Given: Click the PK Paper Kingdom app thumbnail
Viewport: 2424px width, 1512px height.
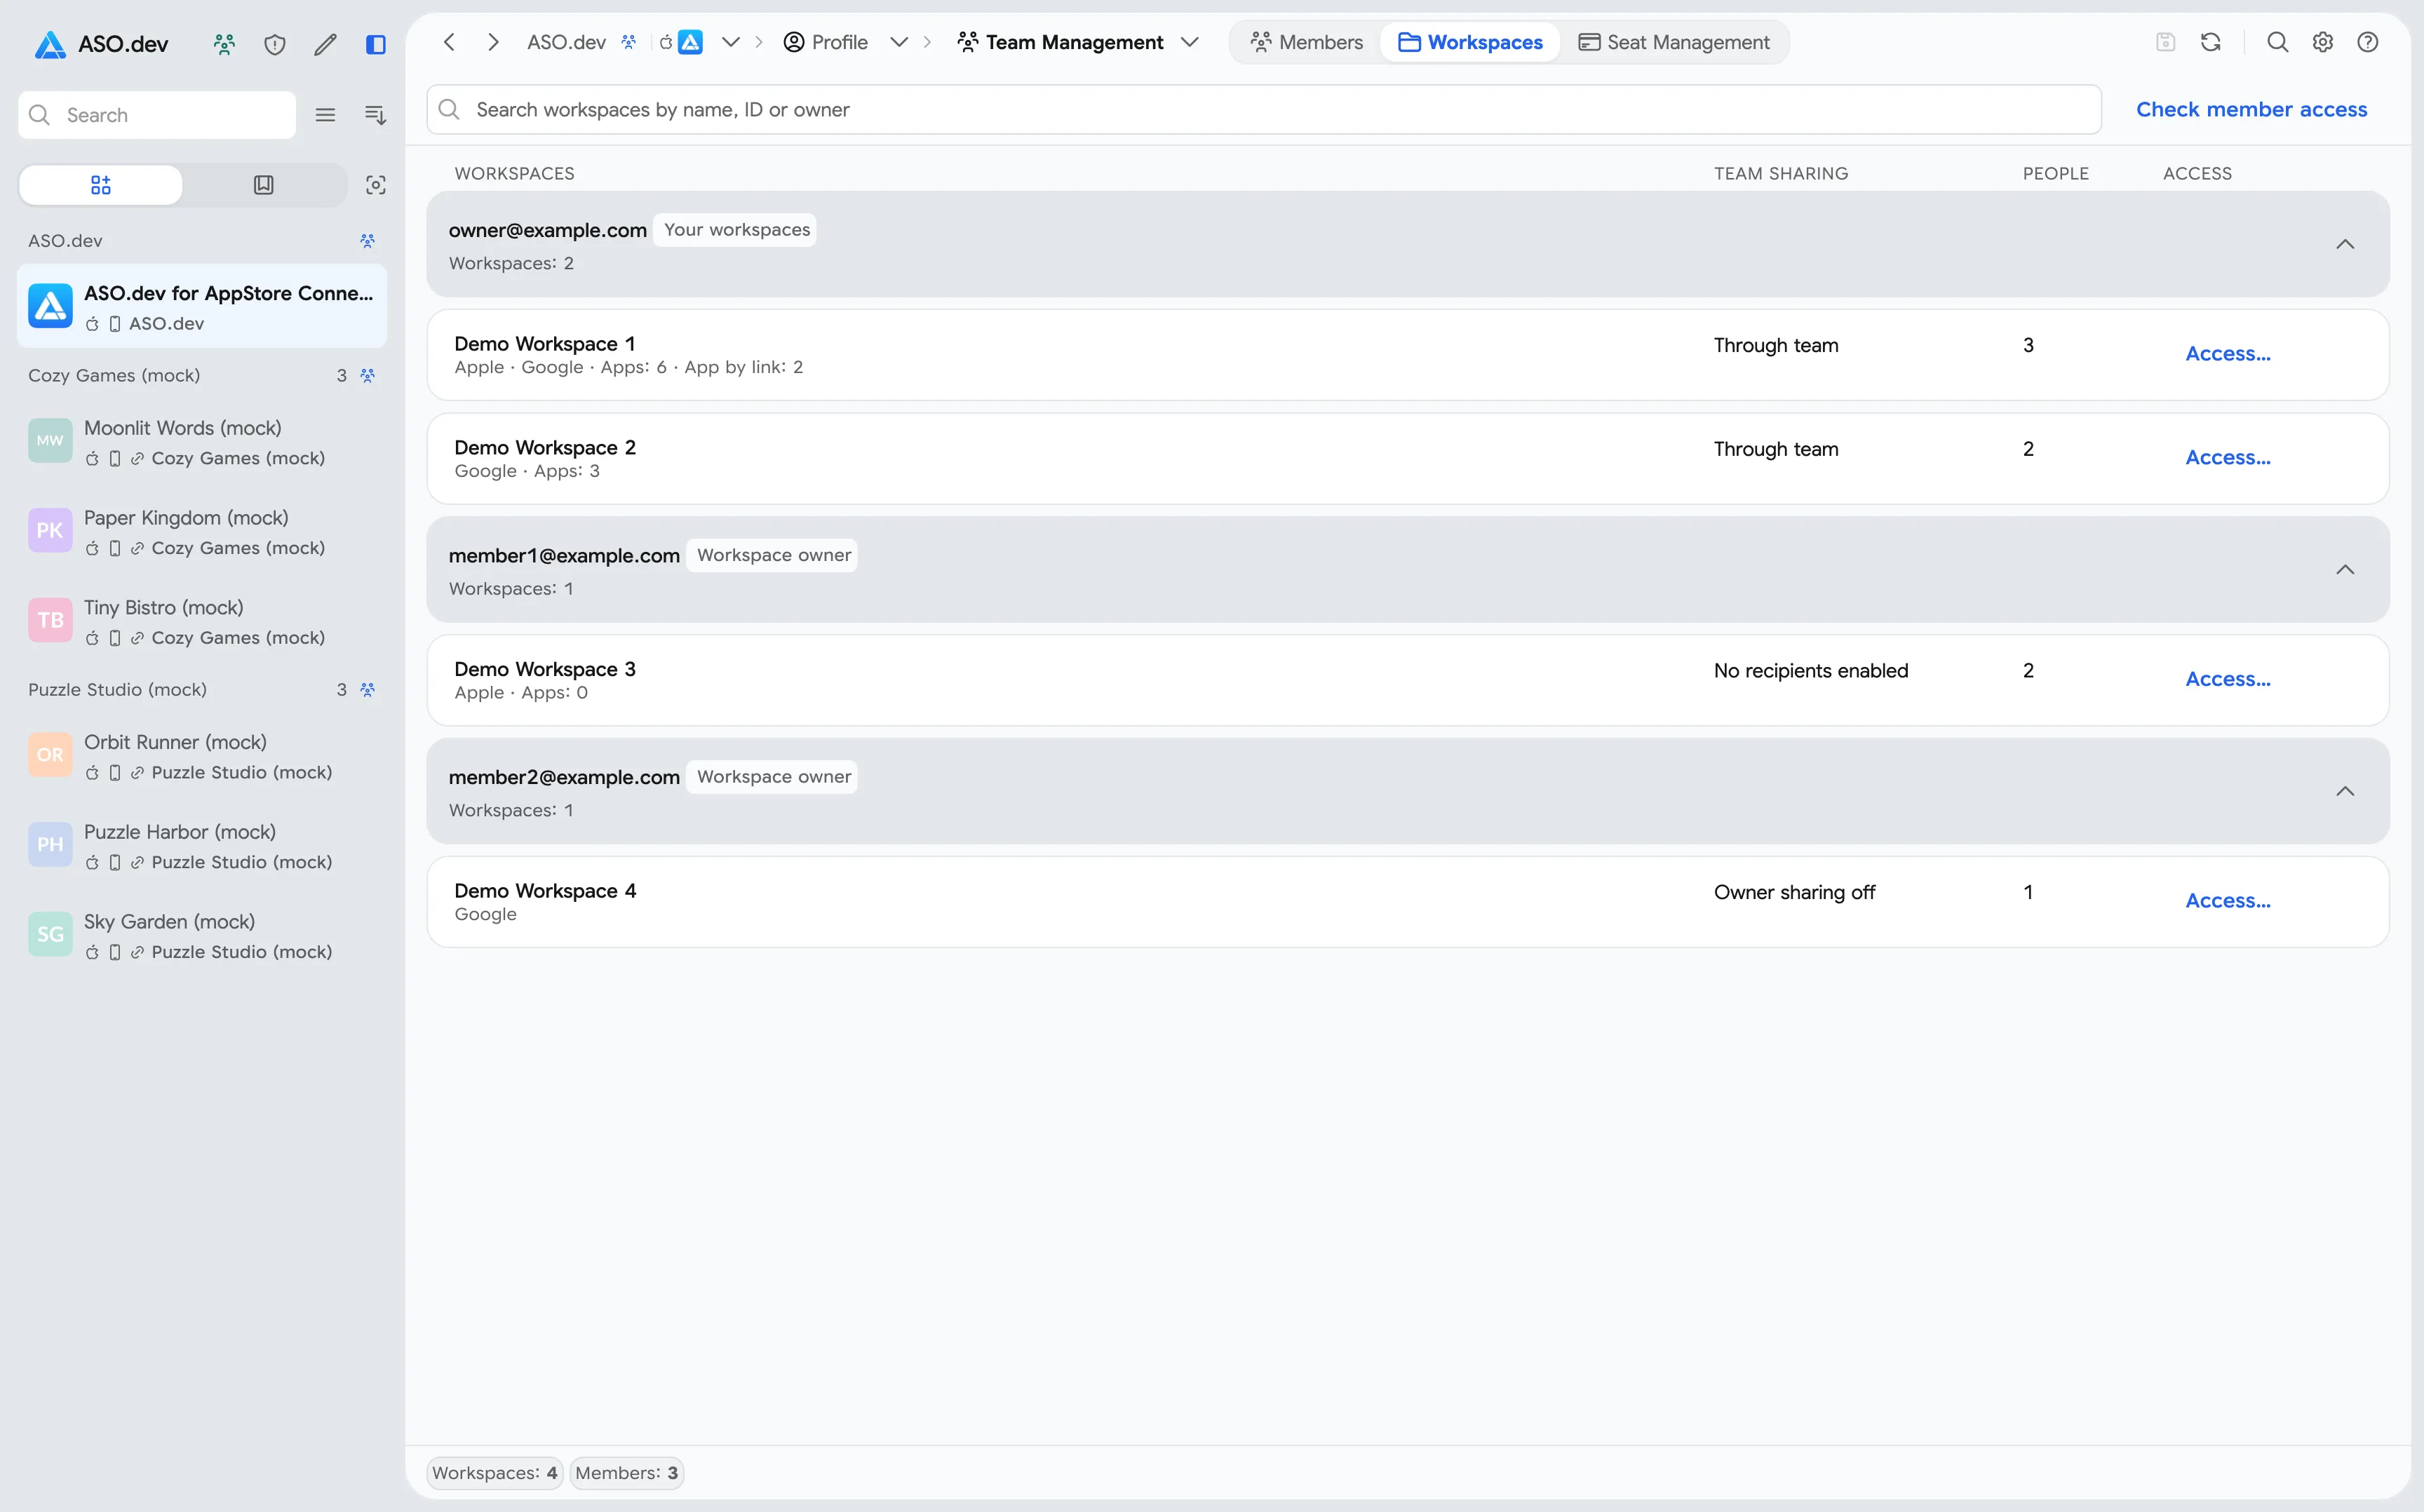Looking at the screenshot, I should (x=50, y=531).
